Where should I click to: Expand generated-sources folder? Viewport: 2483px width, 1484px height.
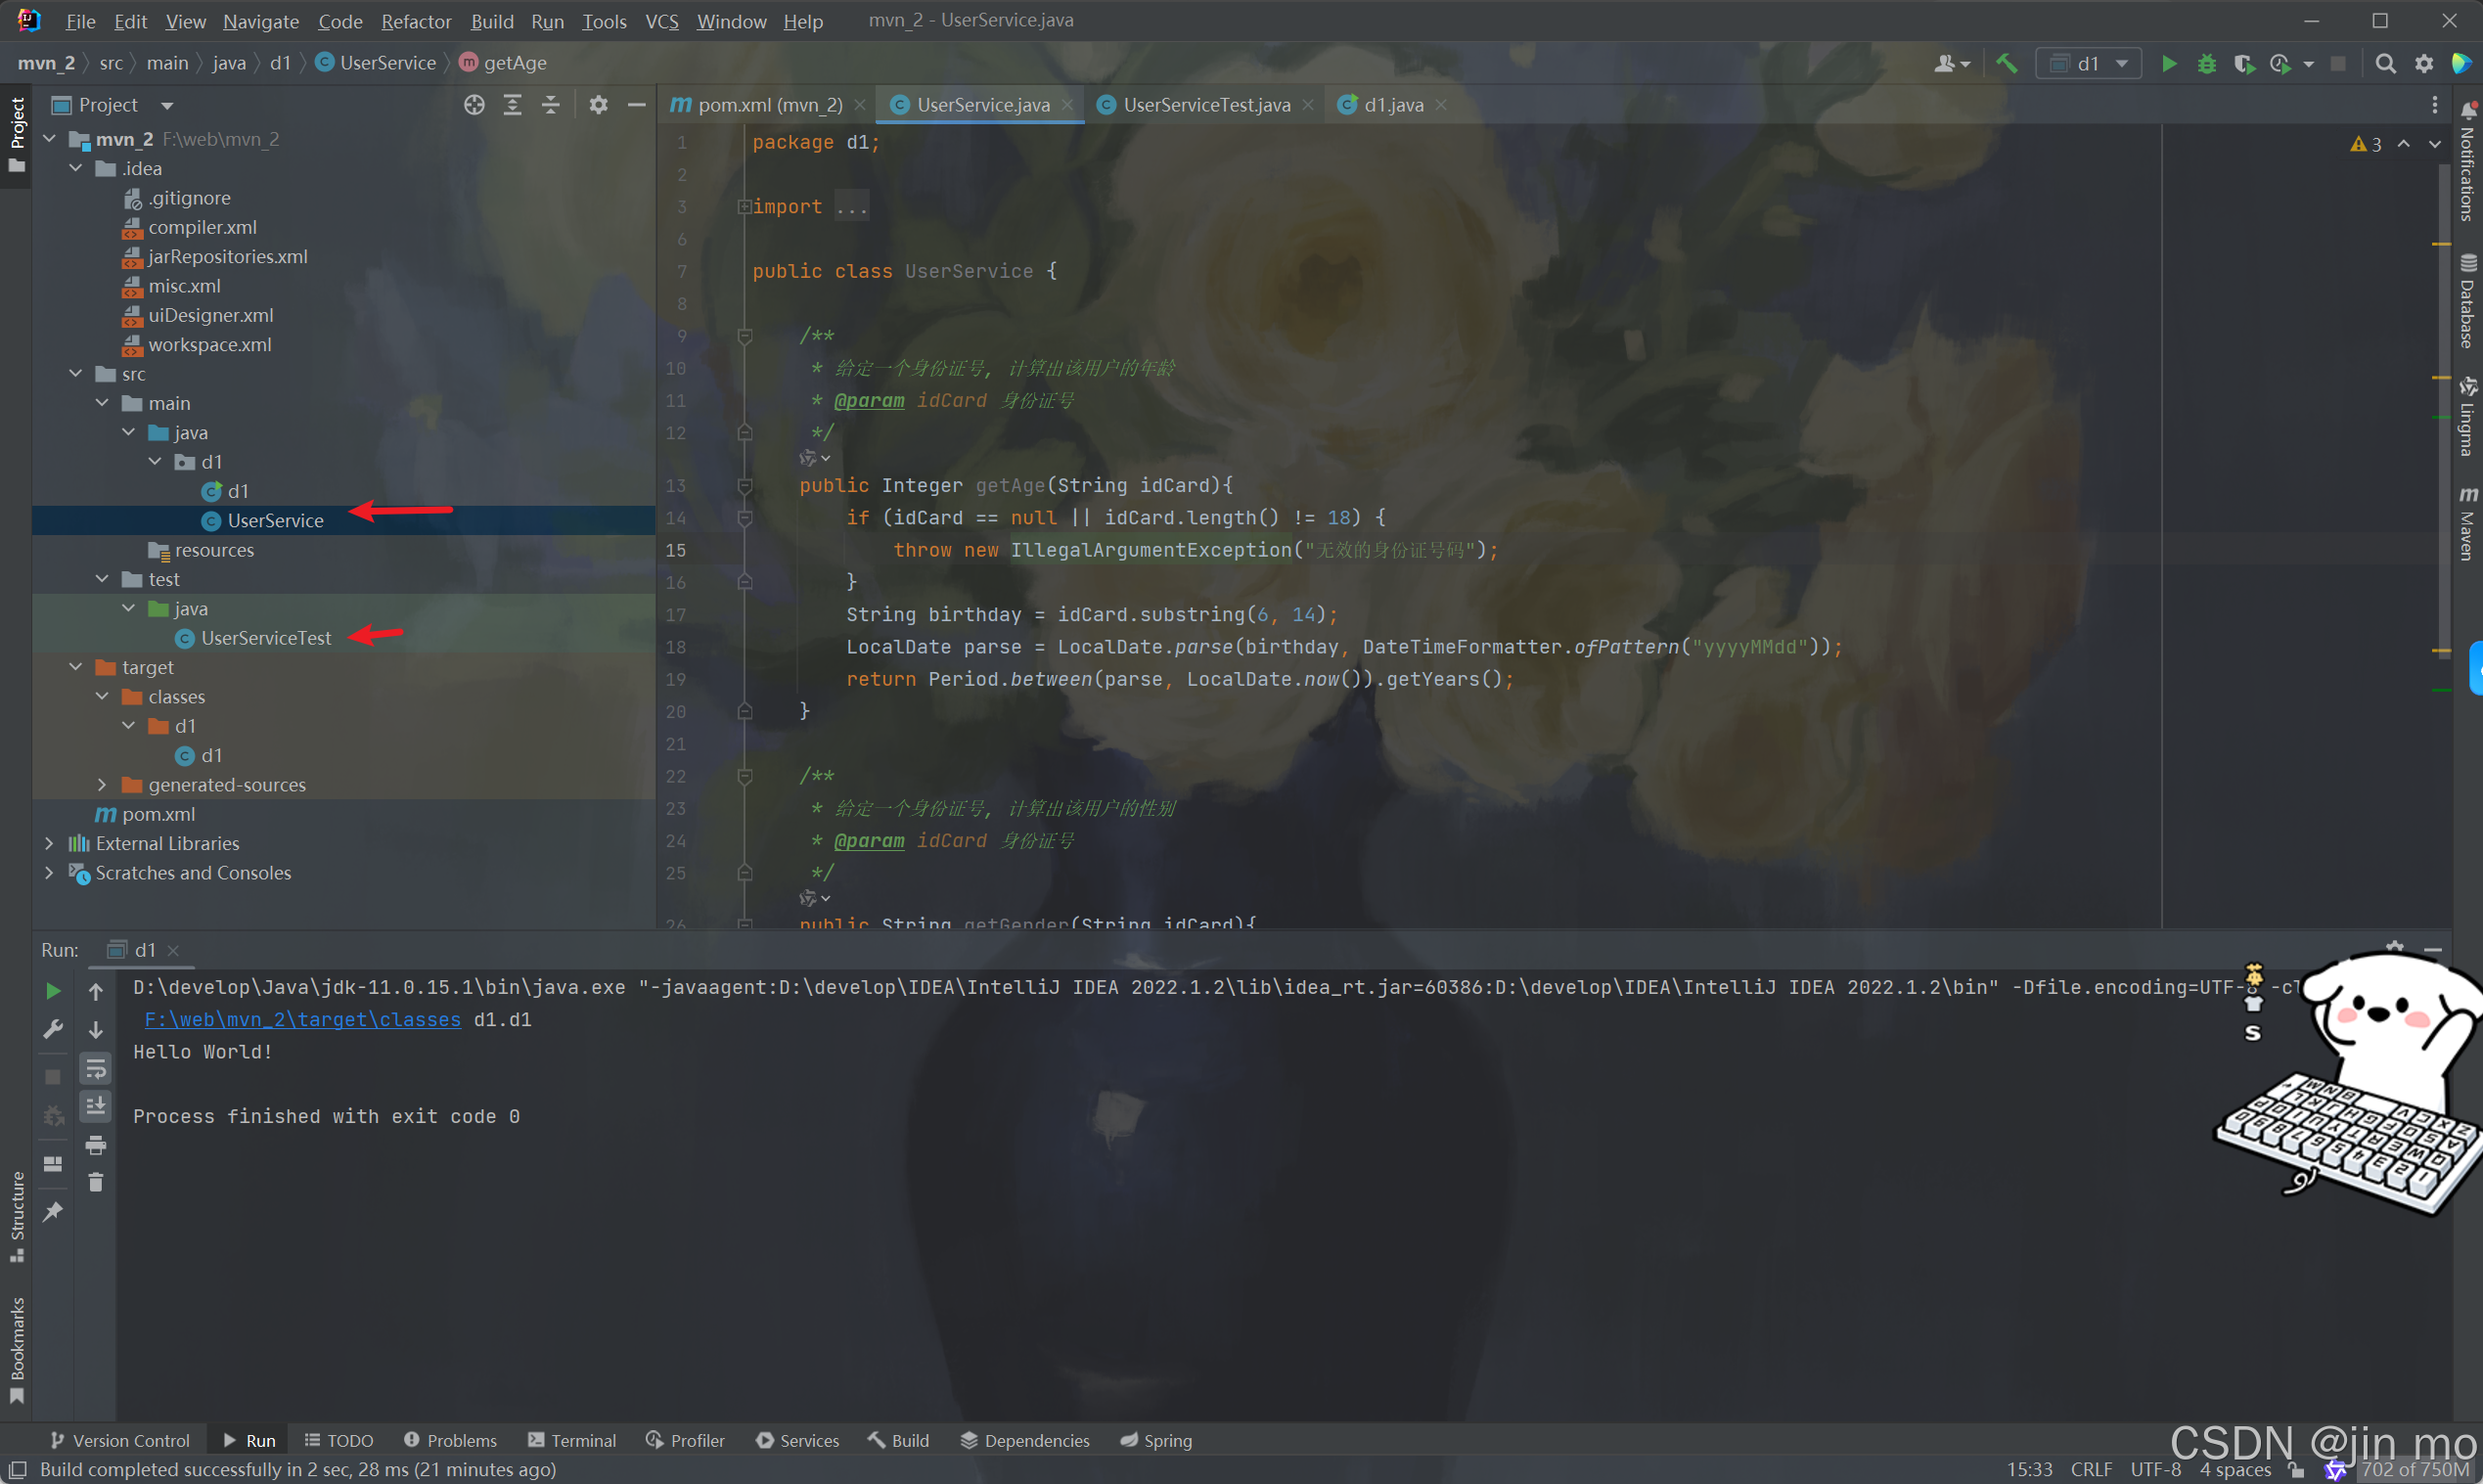(102, 785)
